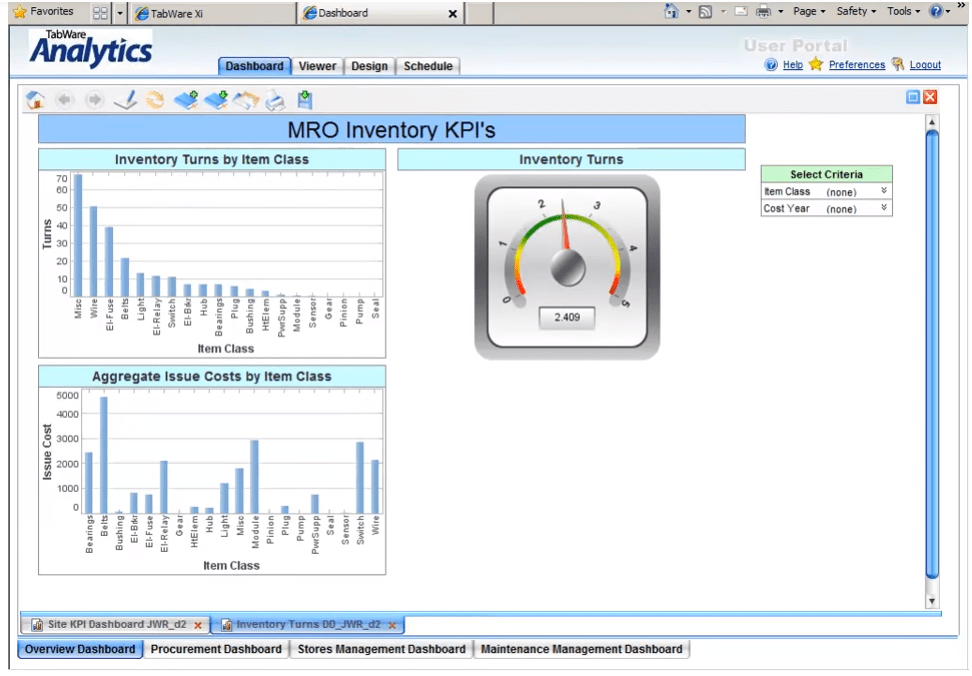Click the Home icon in dashboard toolbar
The image size is (972, 676).
click(x=35, y=100)
